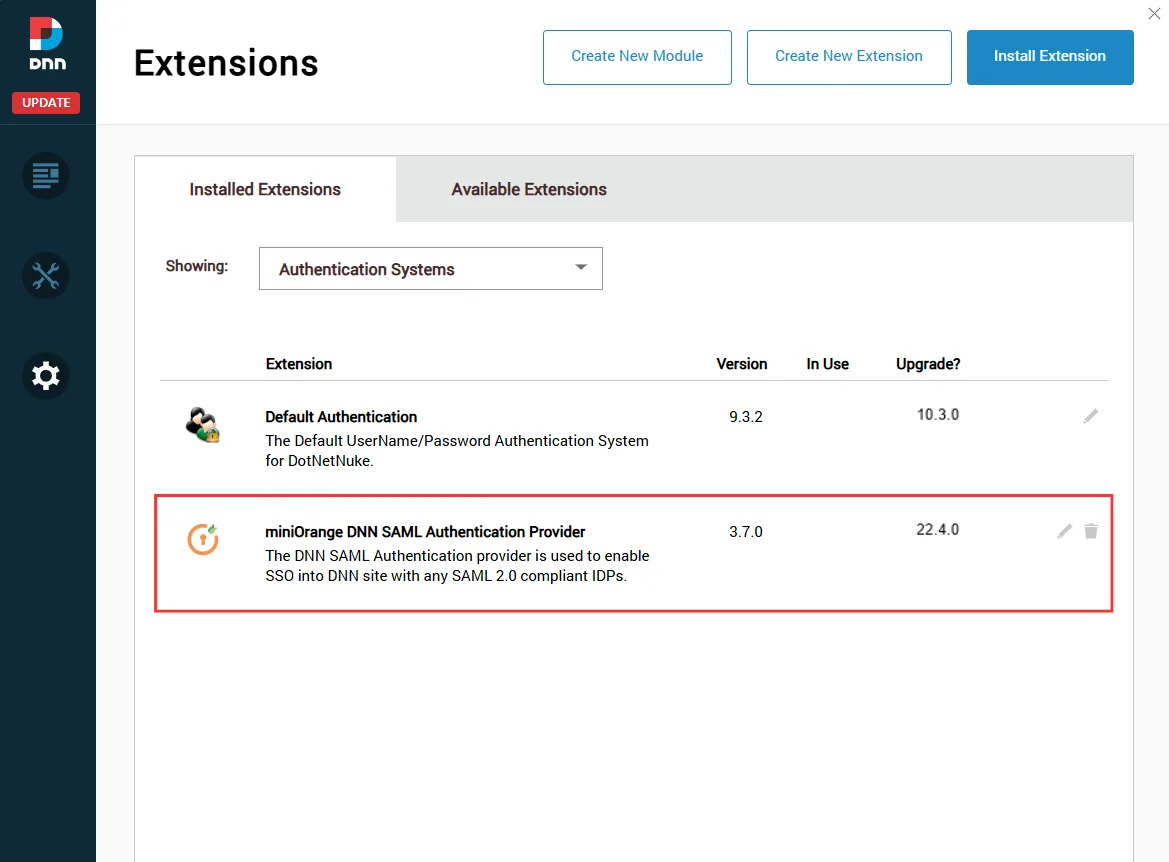Click the Extensions page heading
The height and width of the screenshot is (862, 1169).
click(226, 63)
